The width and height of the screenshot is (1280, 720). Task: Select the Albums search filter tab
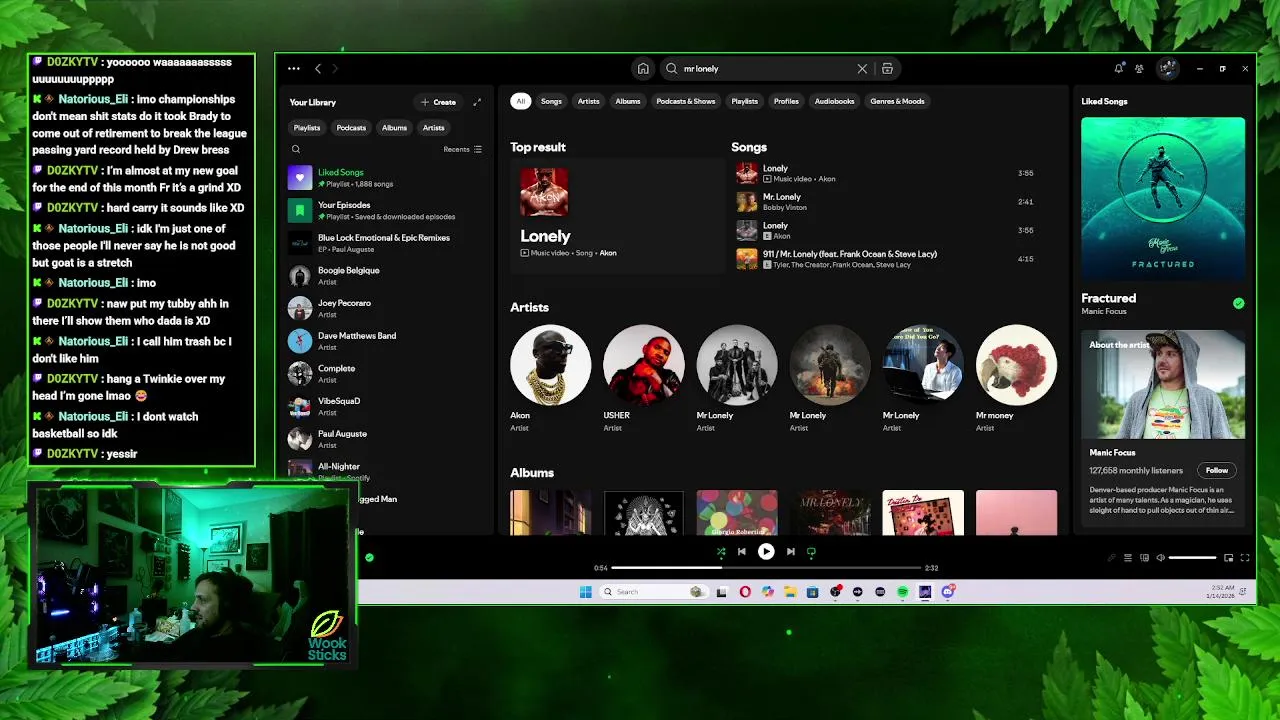click(x=628, y=101)
